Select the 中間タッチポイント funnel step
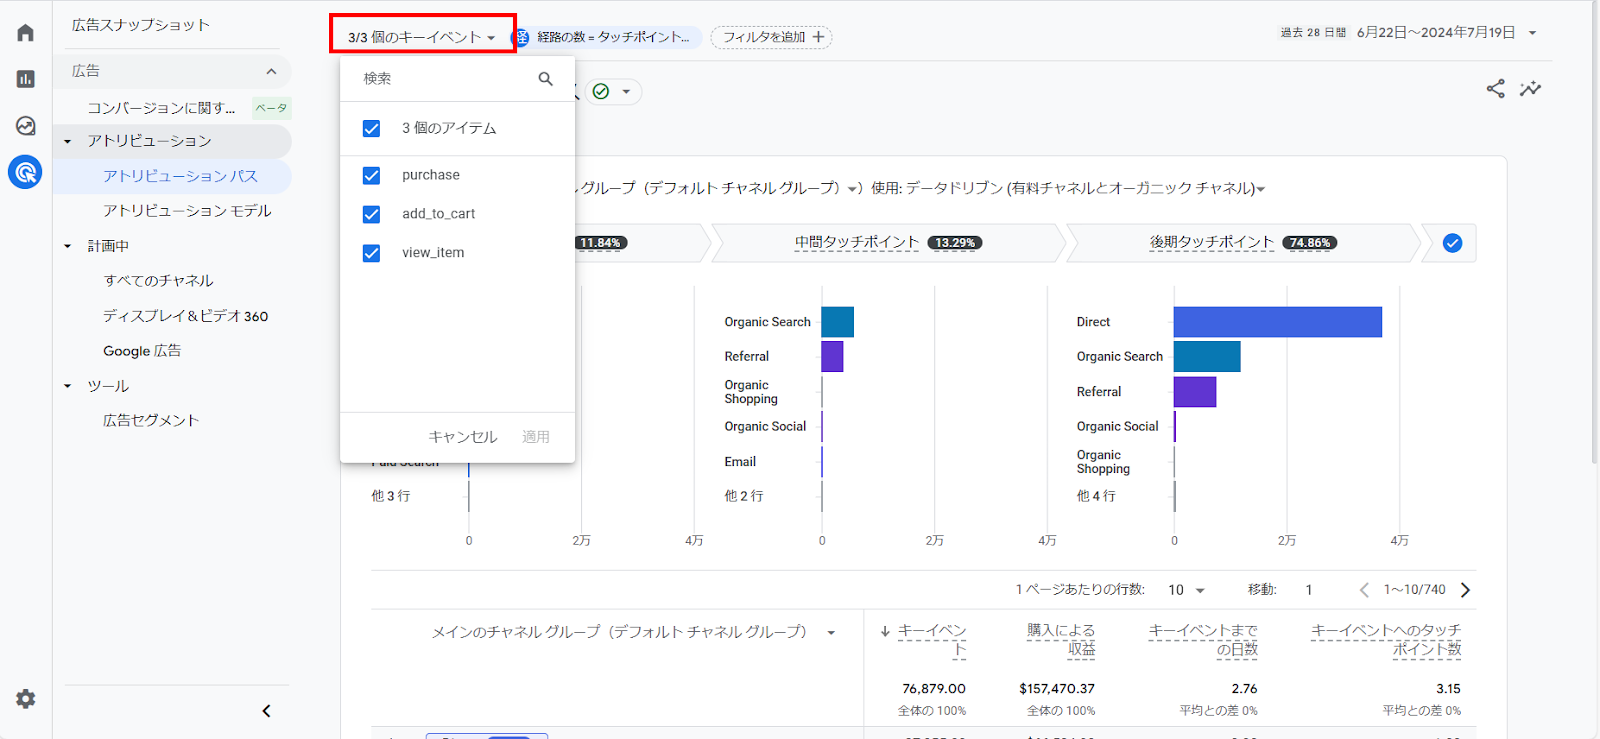Screen dimensions: 1600x739 (888, 243)
